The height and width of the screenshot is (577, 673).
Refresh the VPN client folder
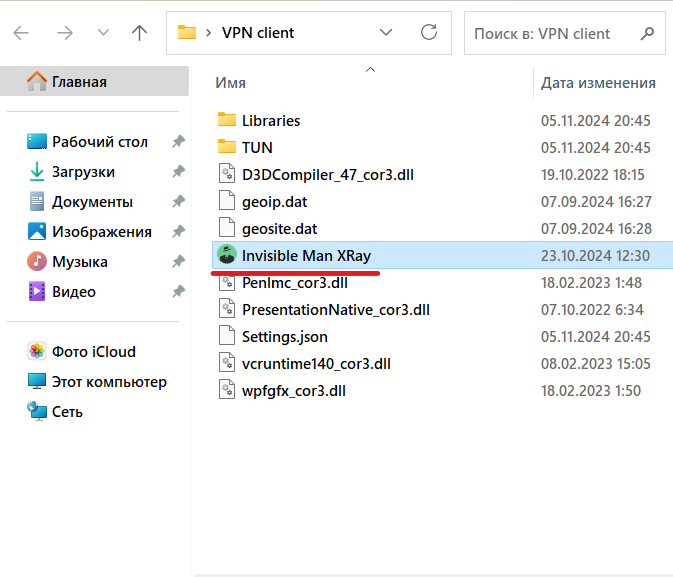[x=429, y=32]
